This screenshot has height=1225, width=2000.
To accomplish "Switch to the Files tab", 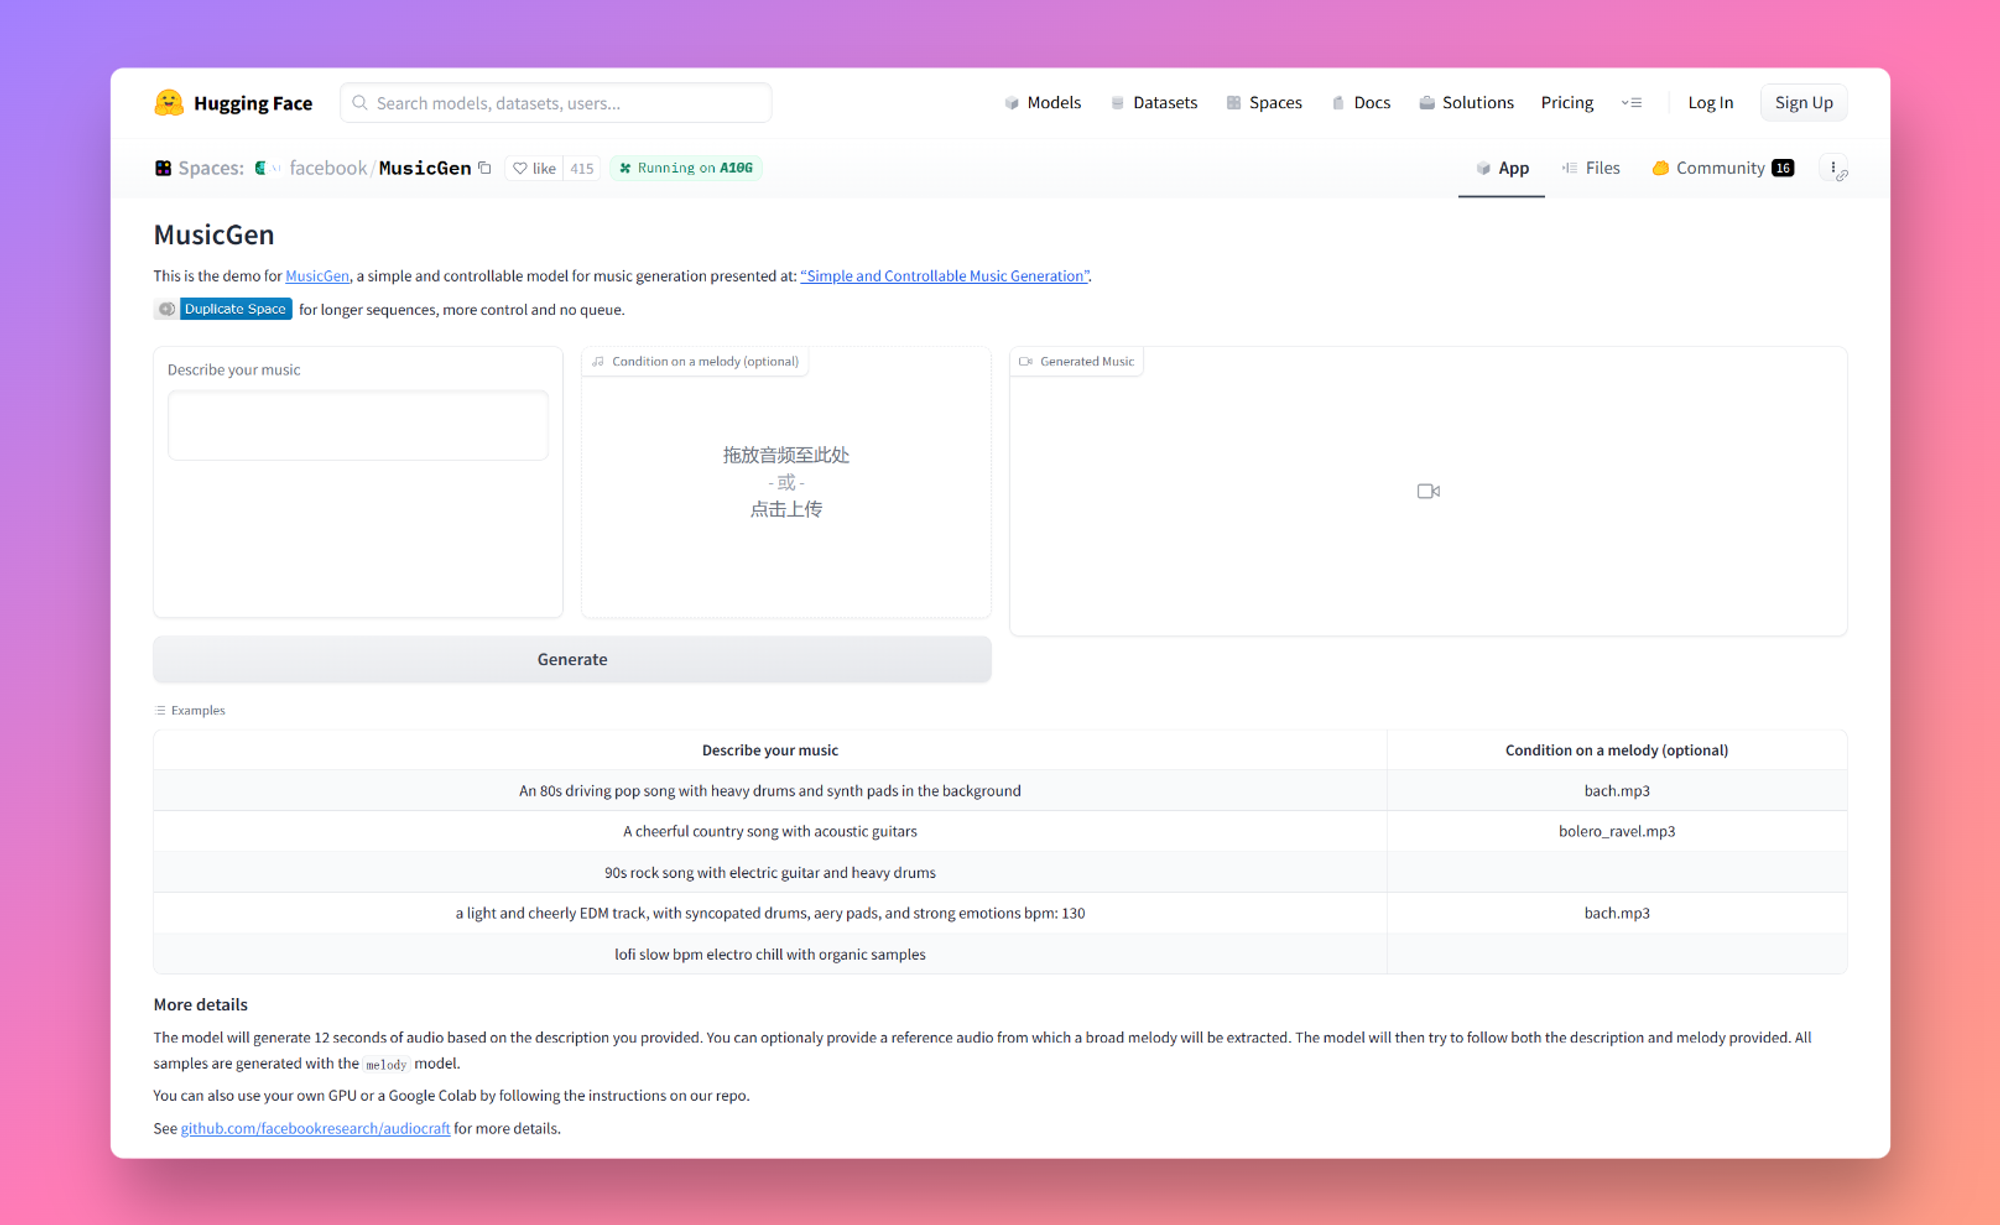I will [1590, 168].
